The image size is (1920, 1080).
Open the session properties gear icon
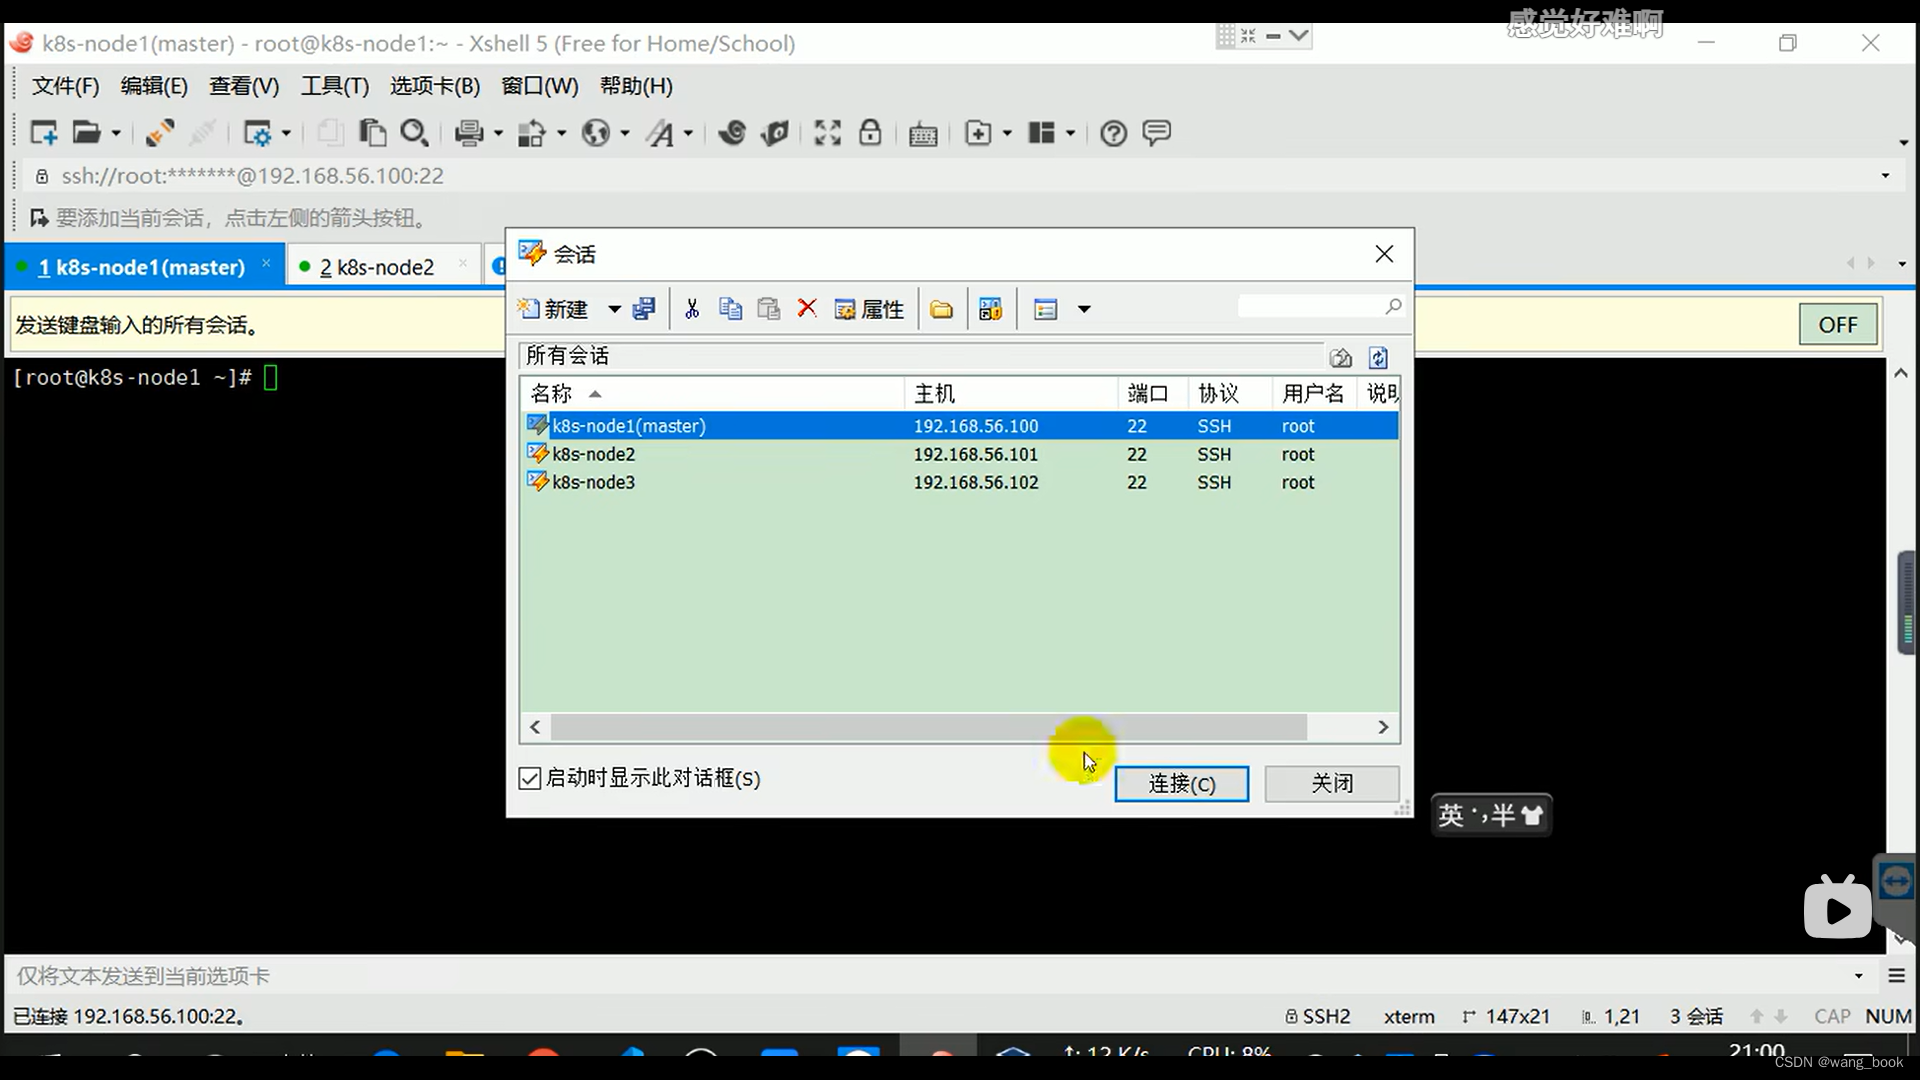[257, 133]
